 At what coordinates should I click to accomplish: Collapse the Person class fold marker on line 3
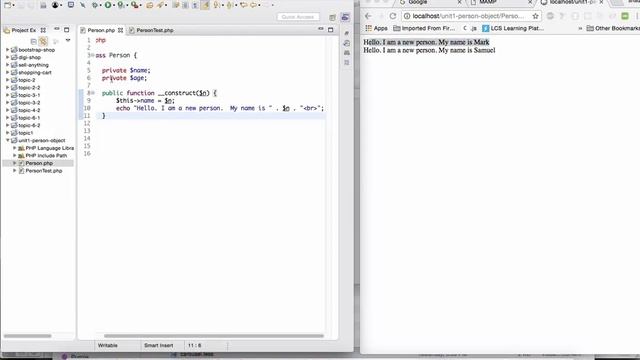click(x=93, y=55)
